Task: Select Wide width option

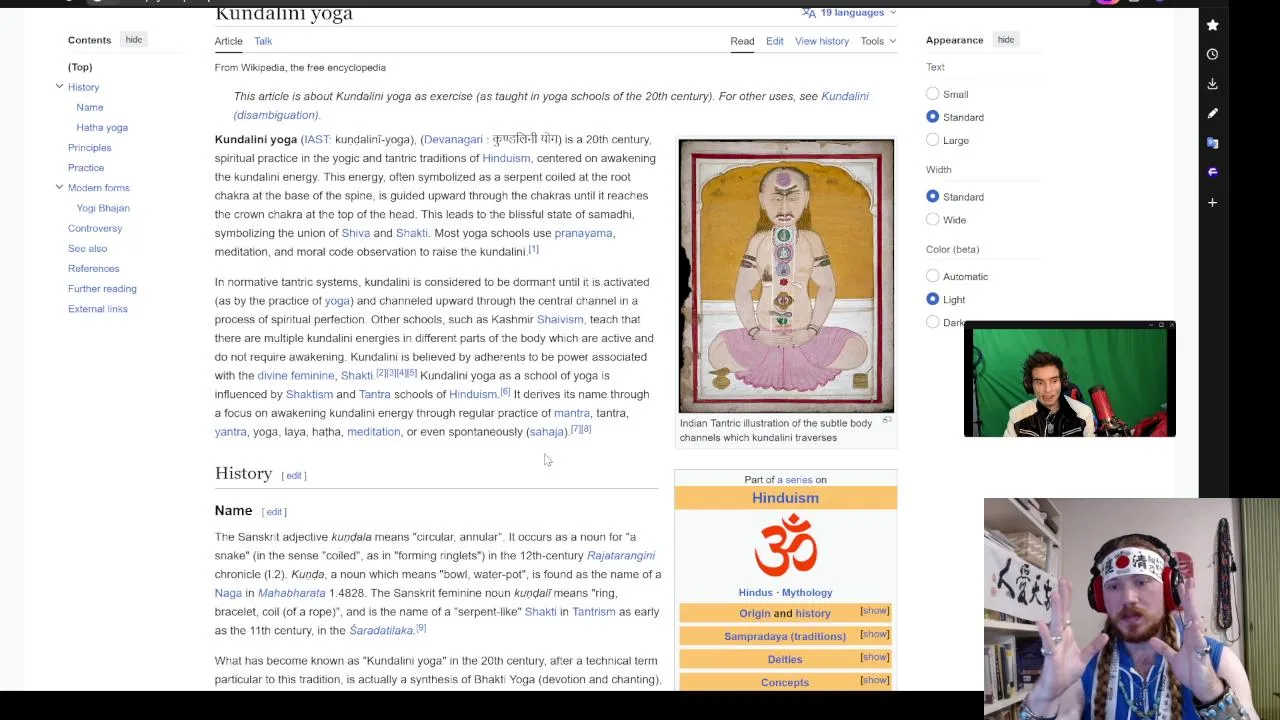Action: (932, 220)
